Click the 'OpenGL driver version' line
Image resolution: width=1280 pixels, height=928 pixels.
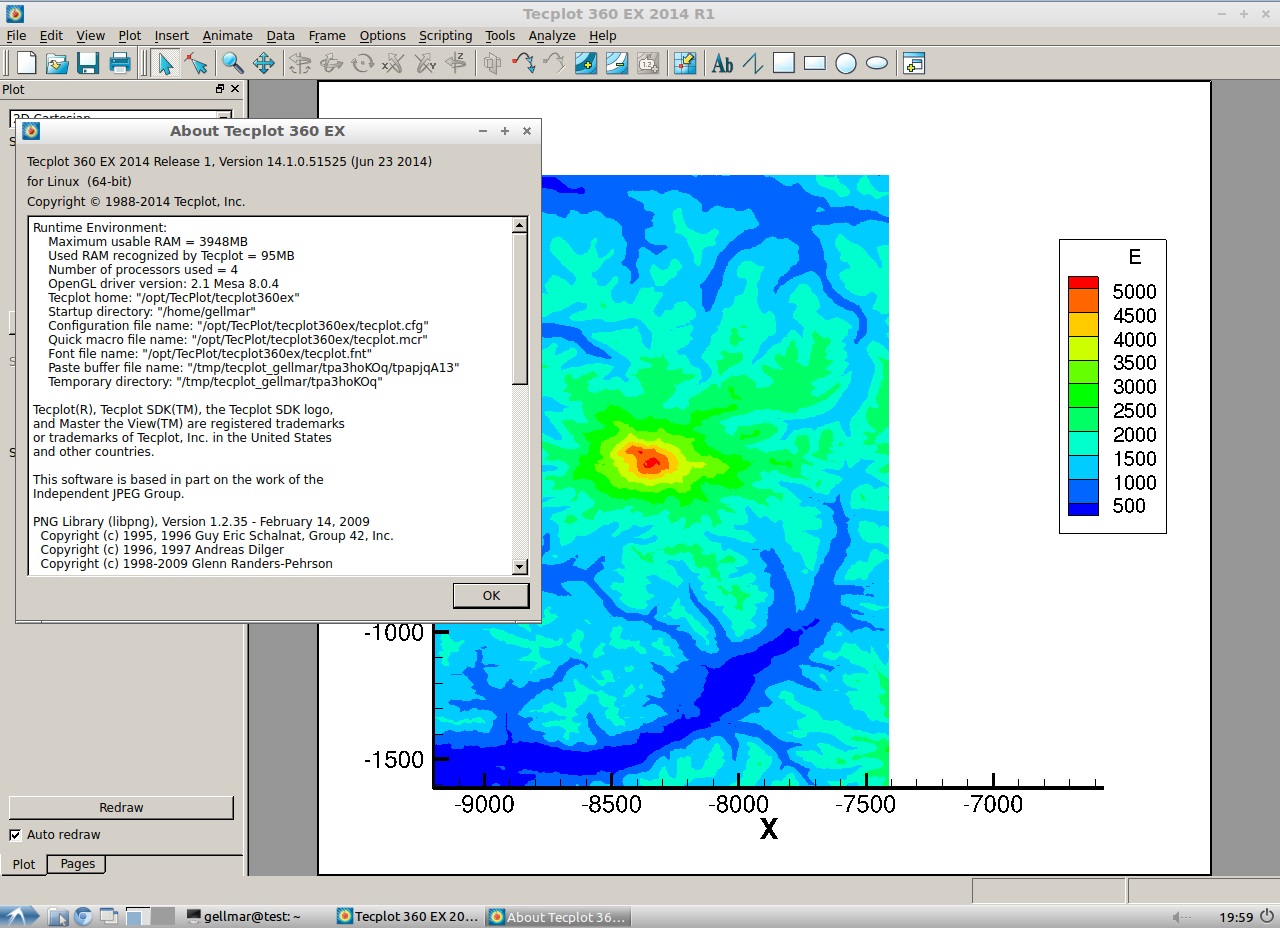(x=163, y=284)
